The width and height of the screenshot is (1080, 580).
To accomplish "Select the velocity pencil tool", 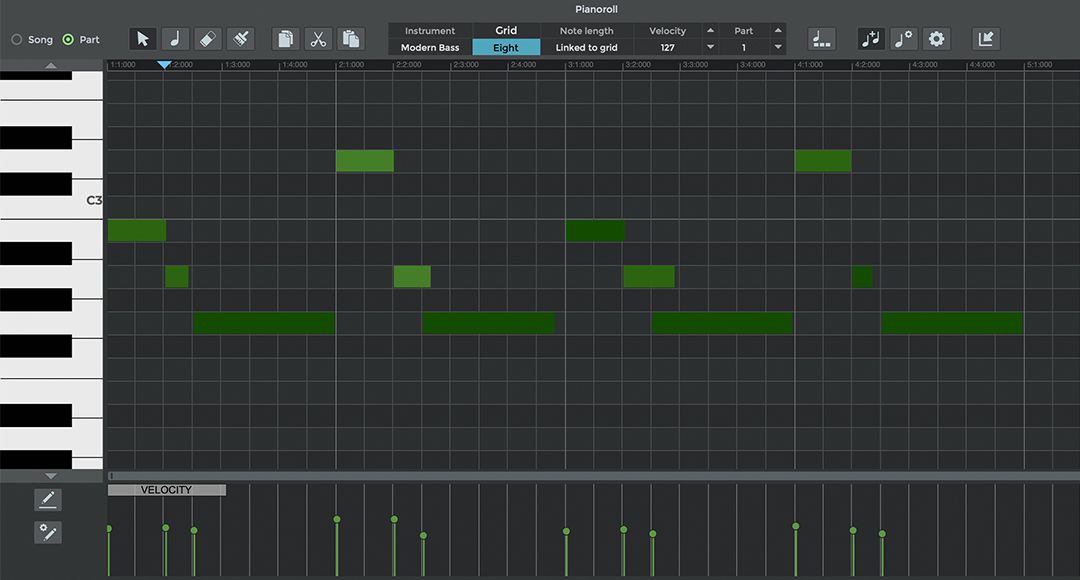I will click(x=48, y=499).
